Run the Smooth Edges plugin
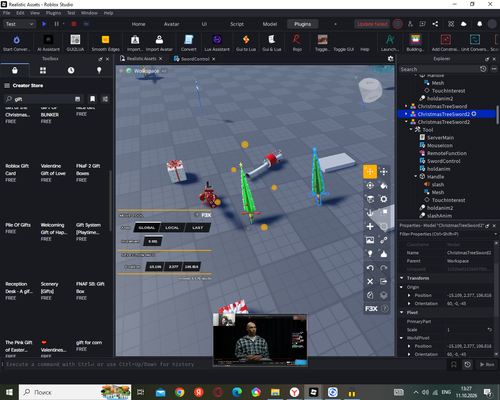 click(x=105, y=43)
